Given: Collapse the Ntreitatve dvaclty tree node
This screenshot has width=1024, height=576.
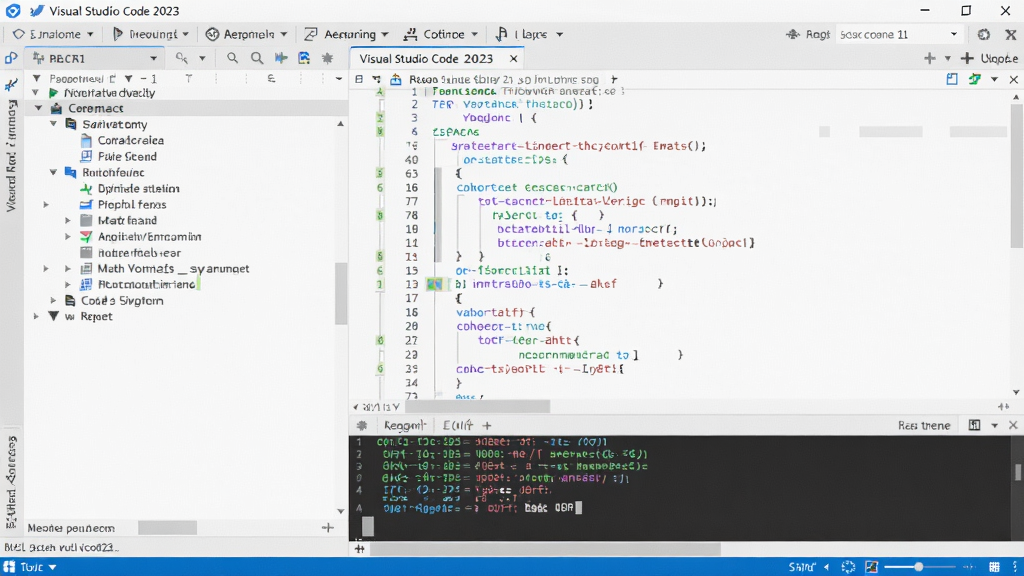Looking at the screenshot, I should pos(35,93).
